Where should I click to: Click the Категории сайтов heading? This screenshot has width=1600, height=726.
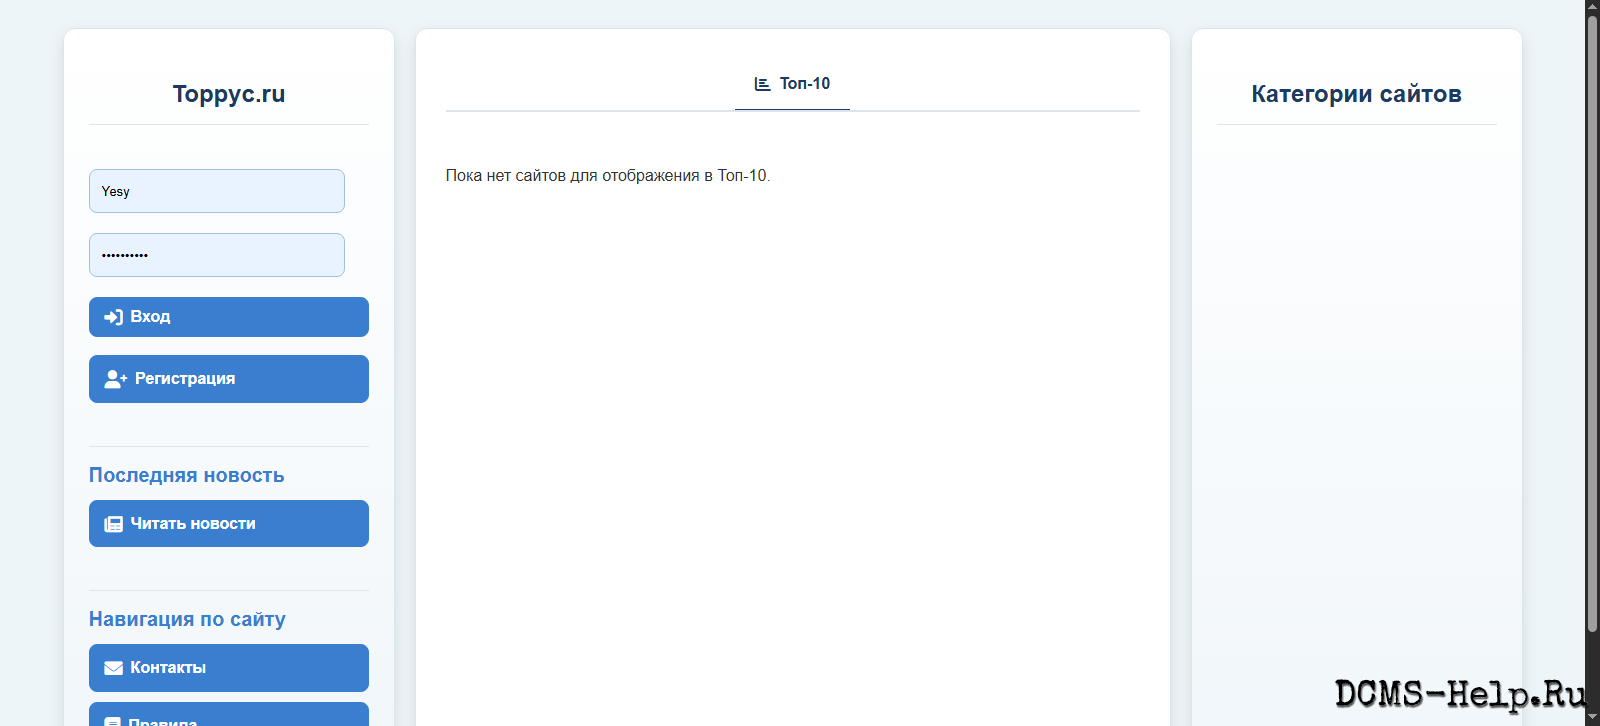point(1356,94)
